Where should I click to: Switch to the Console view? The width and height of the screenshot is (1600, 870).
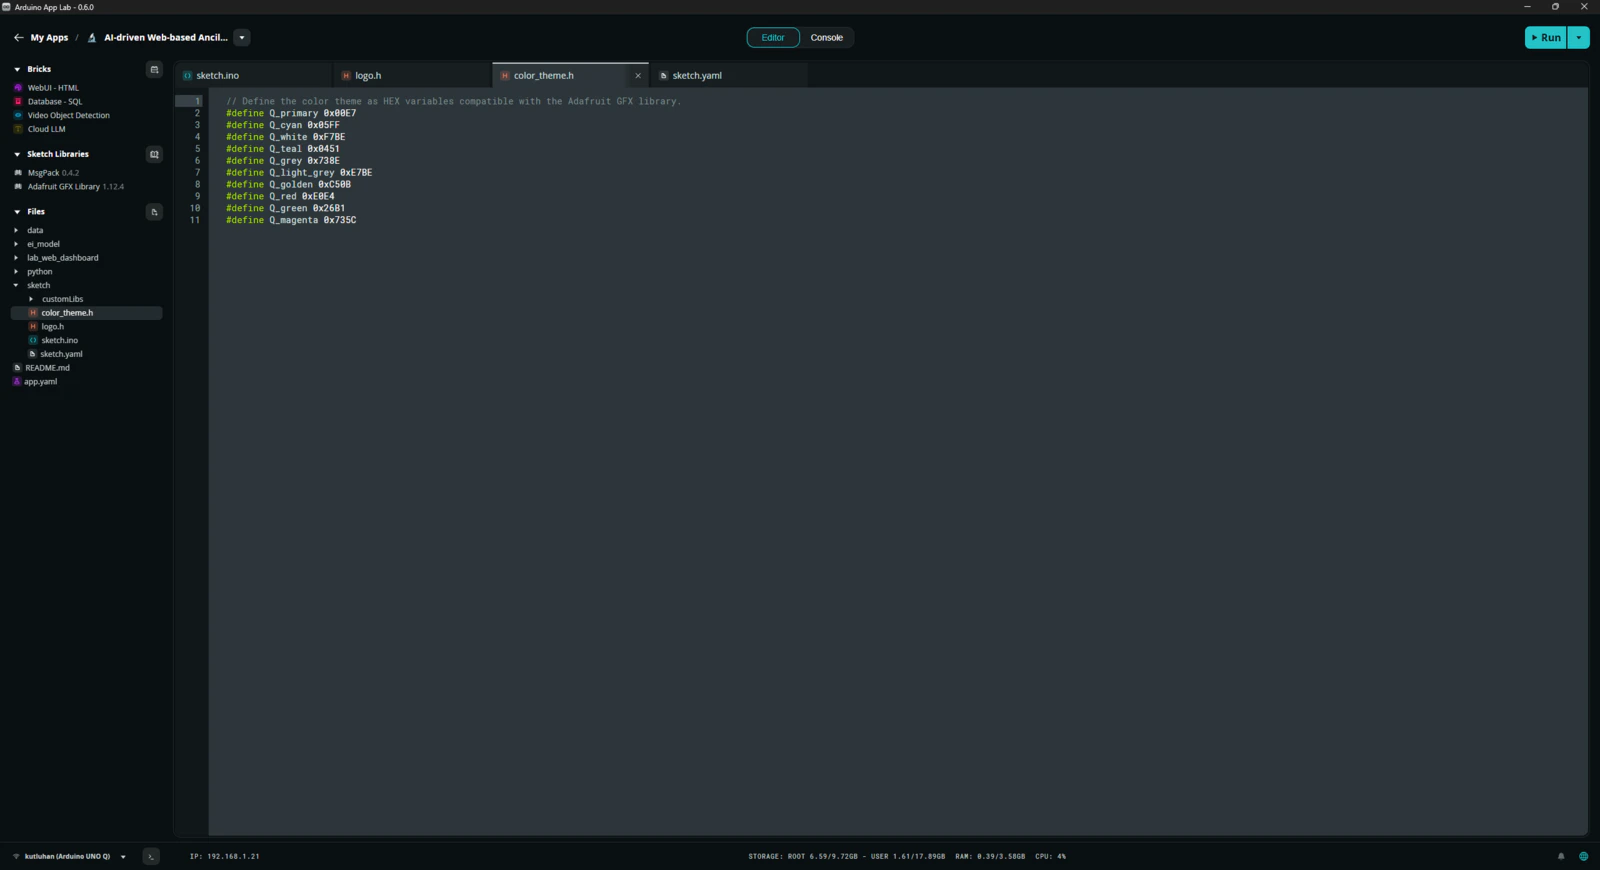(x=827, y=38)
